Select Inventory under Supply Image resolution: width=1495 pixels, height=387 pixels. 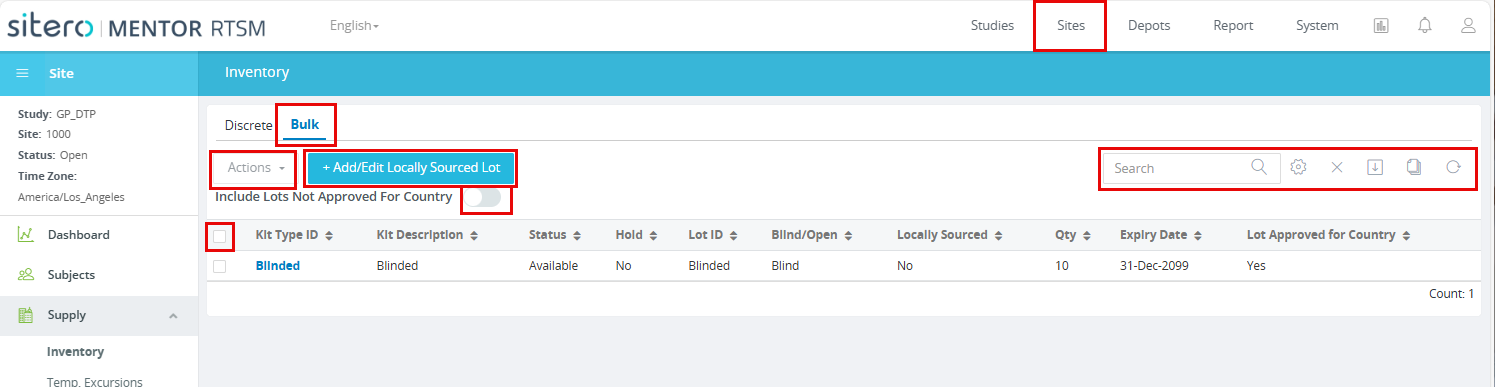(x=76, y=352)
